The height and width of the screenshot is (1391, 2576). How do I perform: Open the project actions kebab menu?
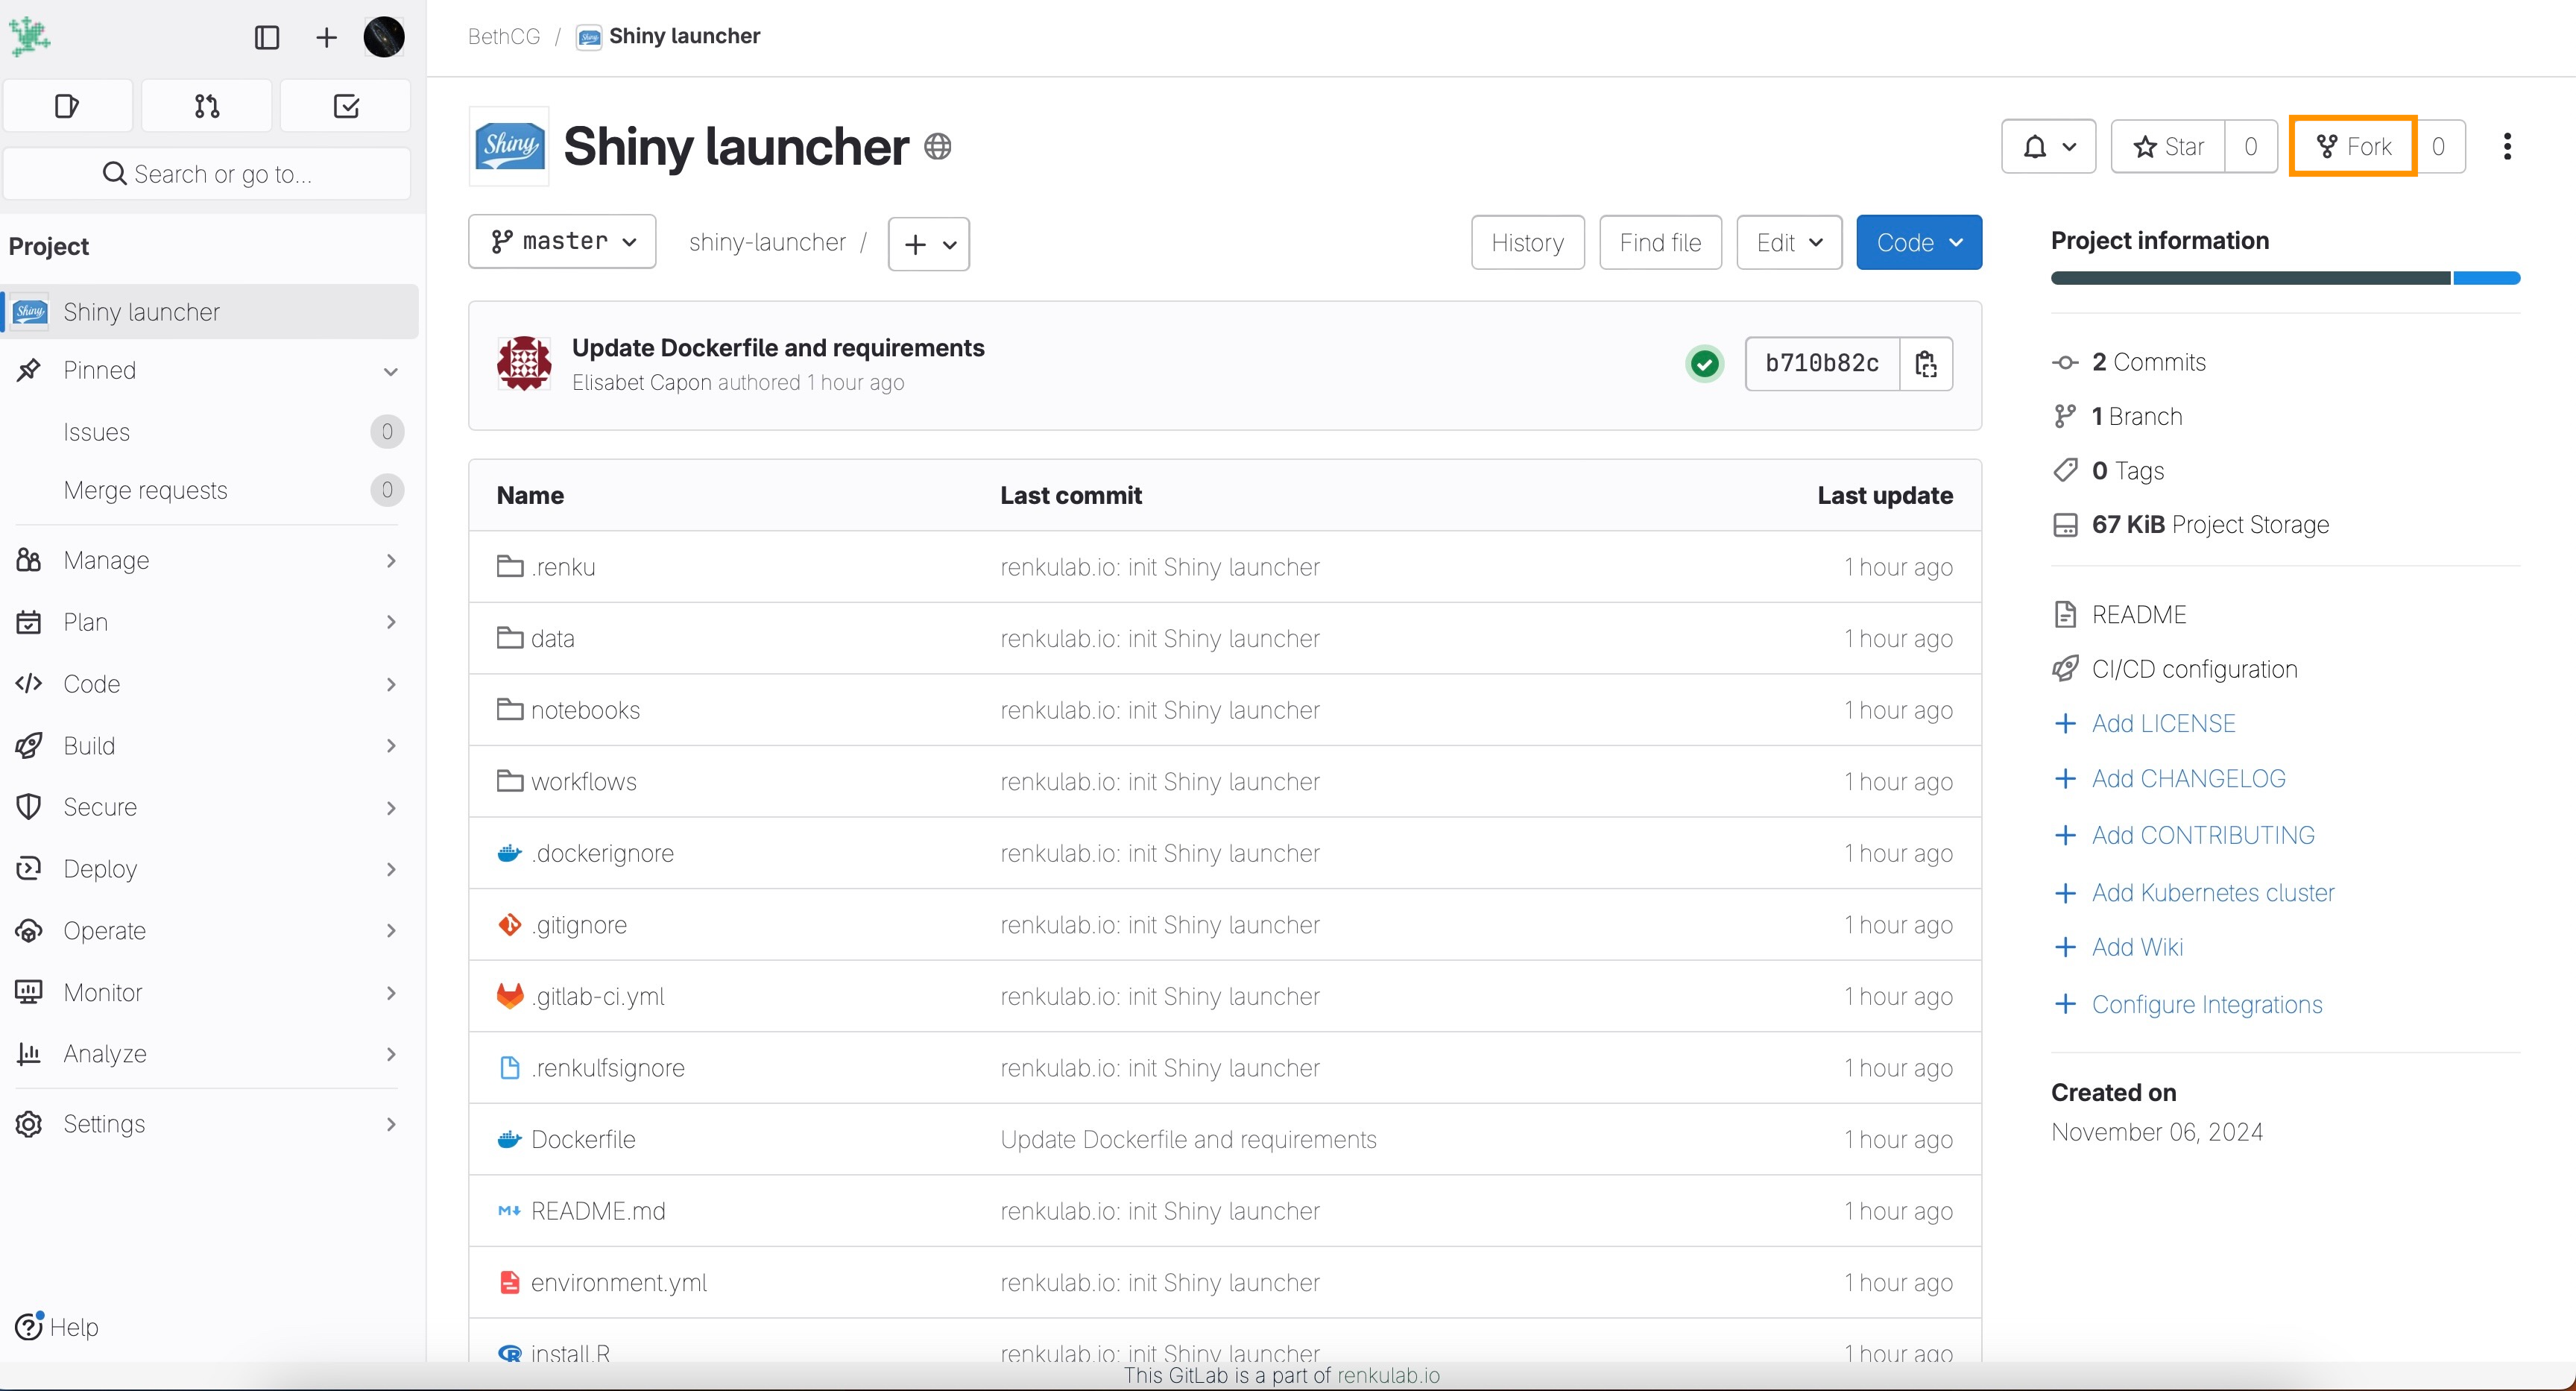pyautogui.click(x=2507, y=147)
